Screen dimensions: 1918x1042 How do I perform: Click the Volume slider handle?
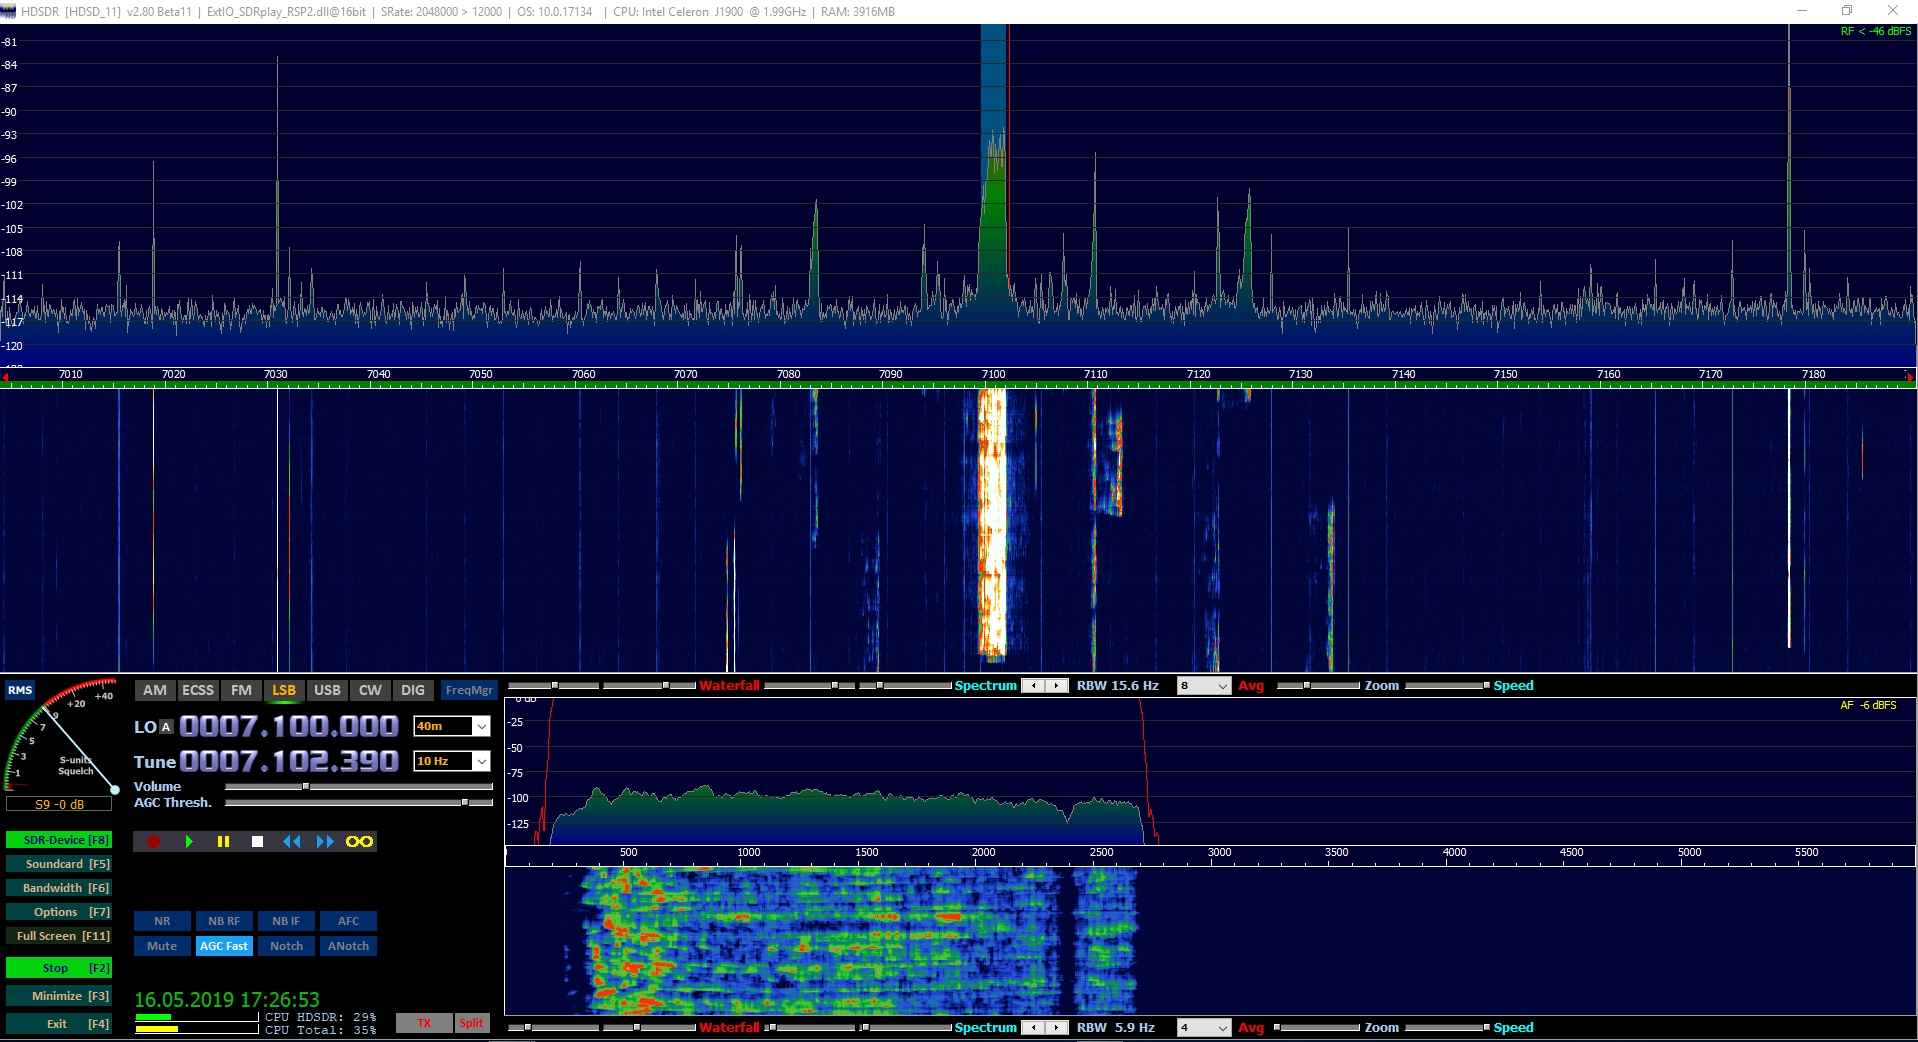(x=306, y=787)
